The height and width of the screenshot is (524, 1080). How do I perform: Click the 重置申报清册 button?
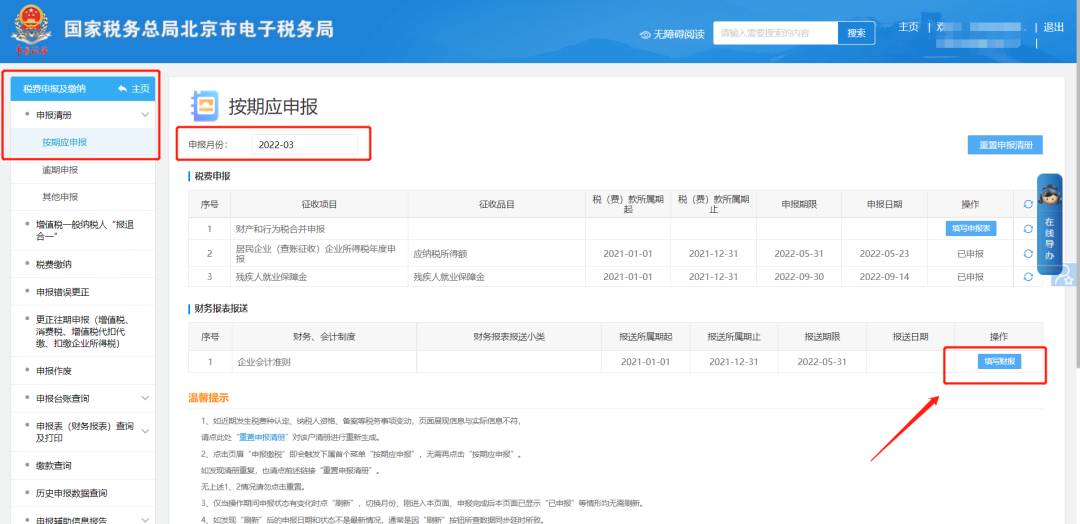pyautogui.click(x=1005, y=145)
